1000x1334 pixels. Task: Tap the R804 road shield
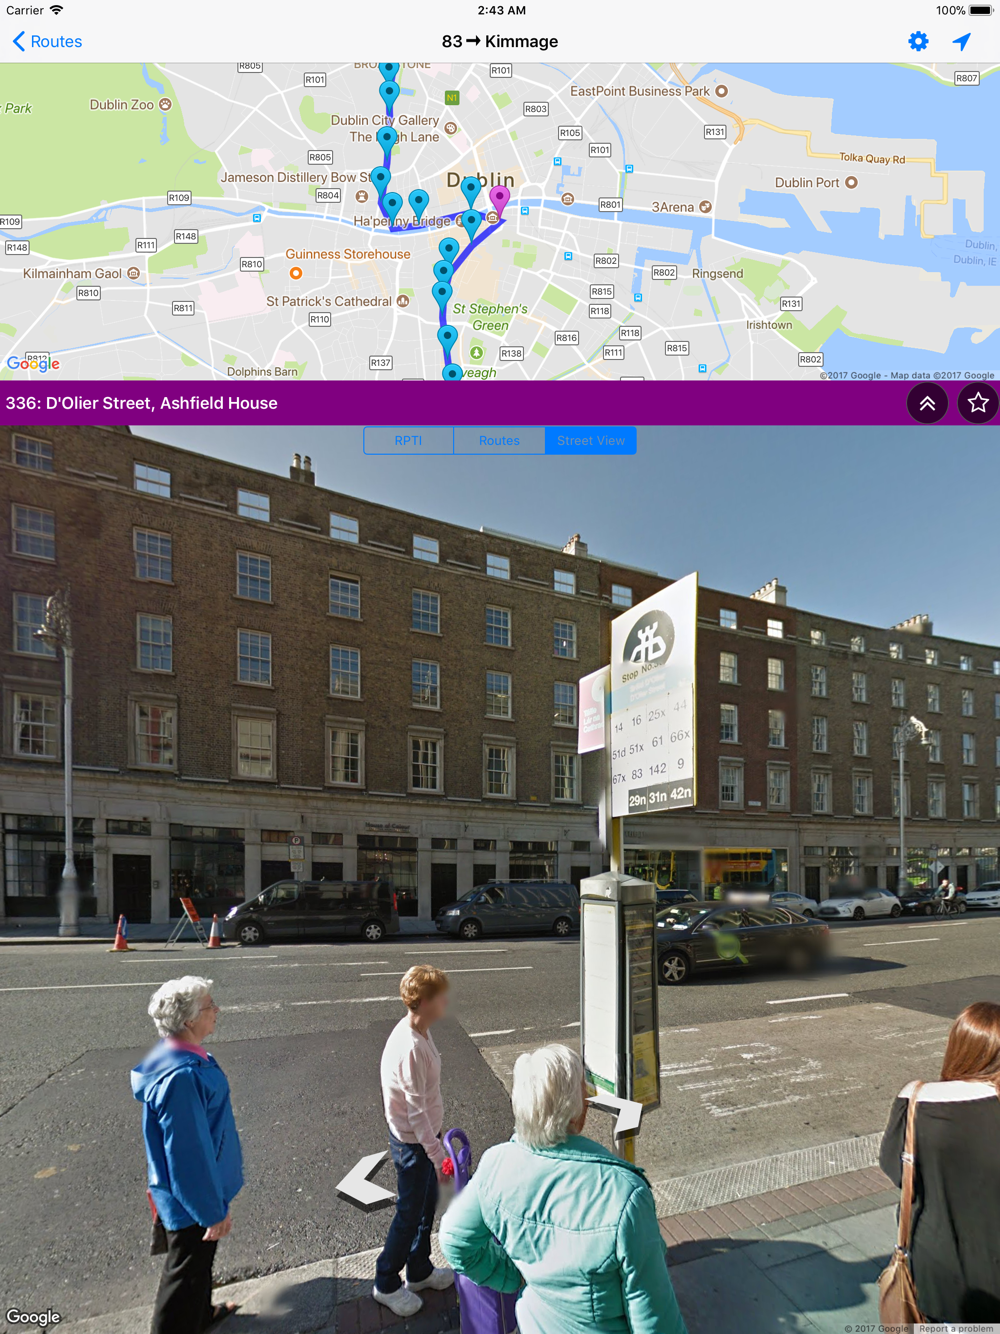[328, 195]
